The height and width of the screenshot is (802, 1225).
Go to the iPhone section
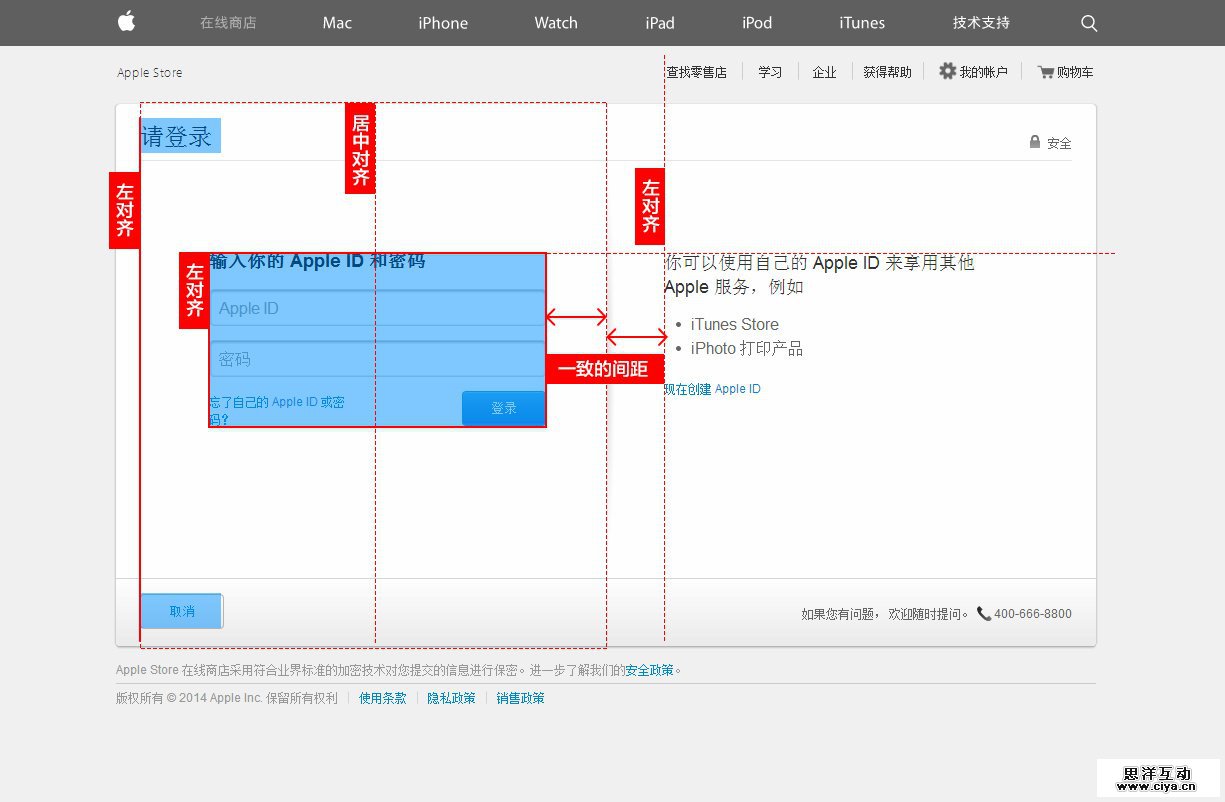[x=443, y=23]
